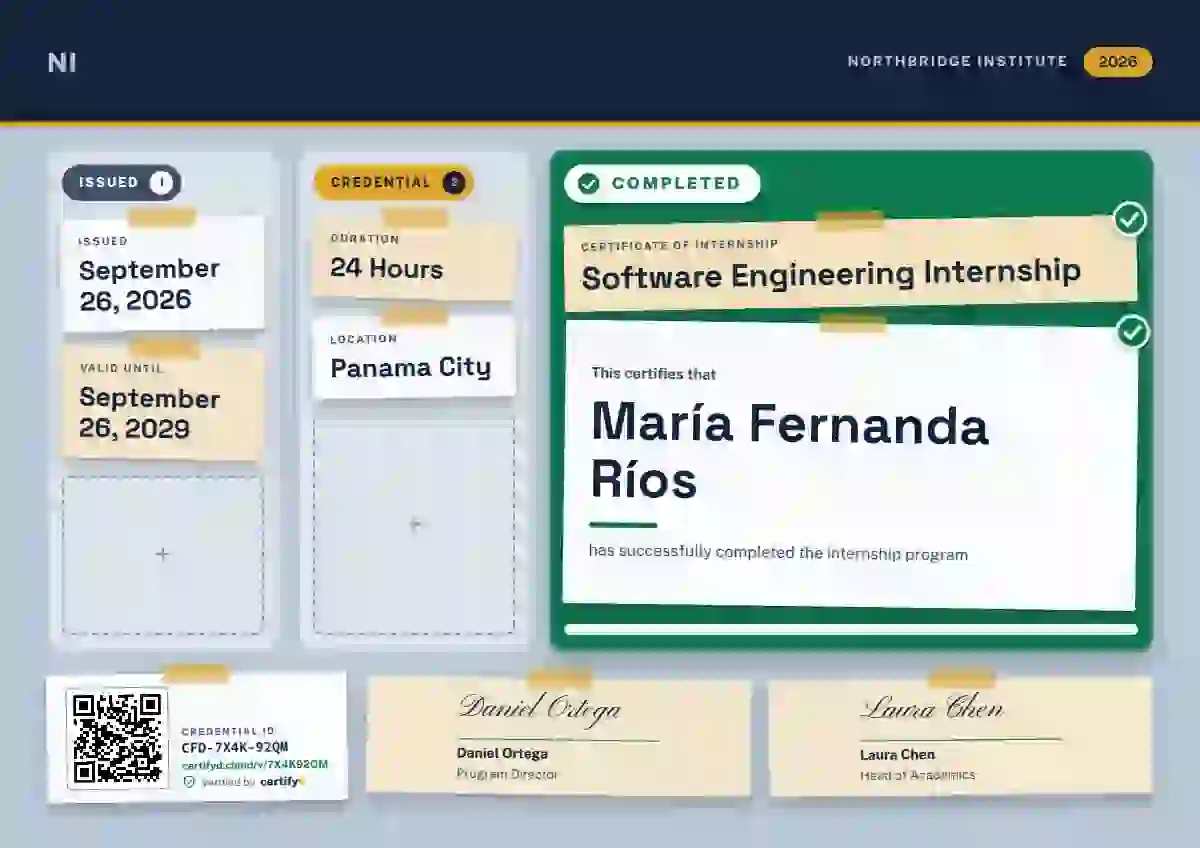
Task: Click the Head of Academics title text
Action: [x=917, y=775]
